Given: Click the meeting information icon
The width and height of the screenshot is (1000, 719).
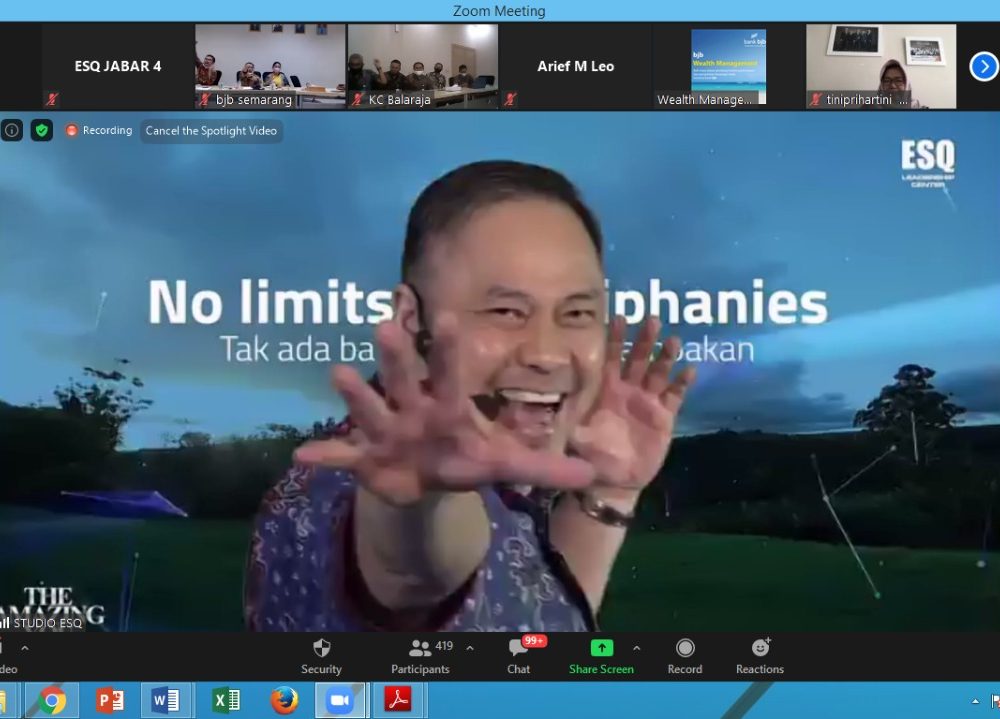Looking at the screenshot, I should pos(11,130).
